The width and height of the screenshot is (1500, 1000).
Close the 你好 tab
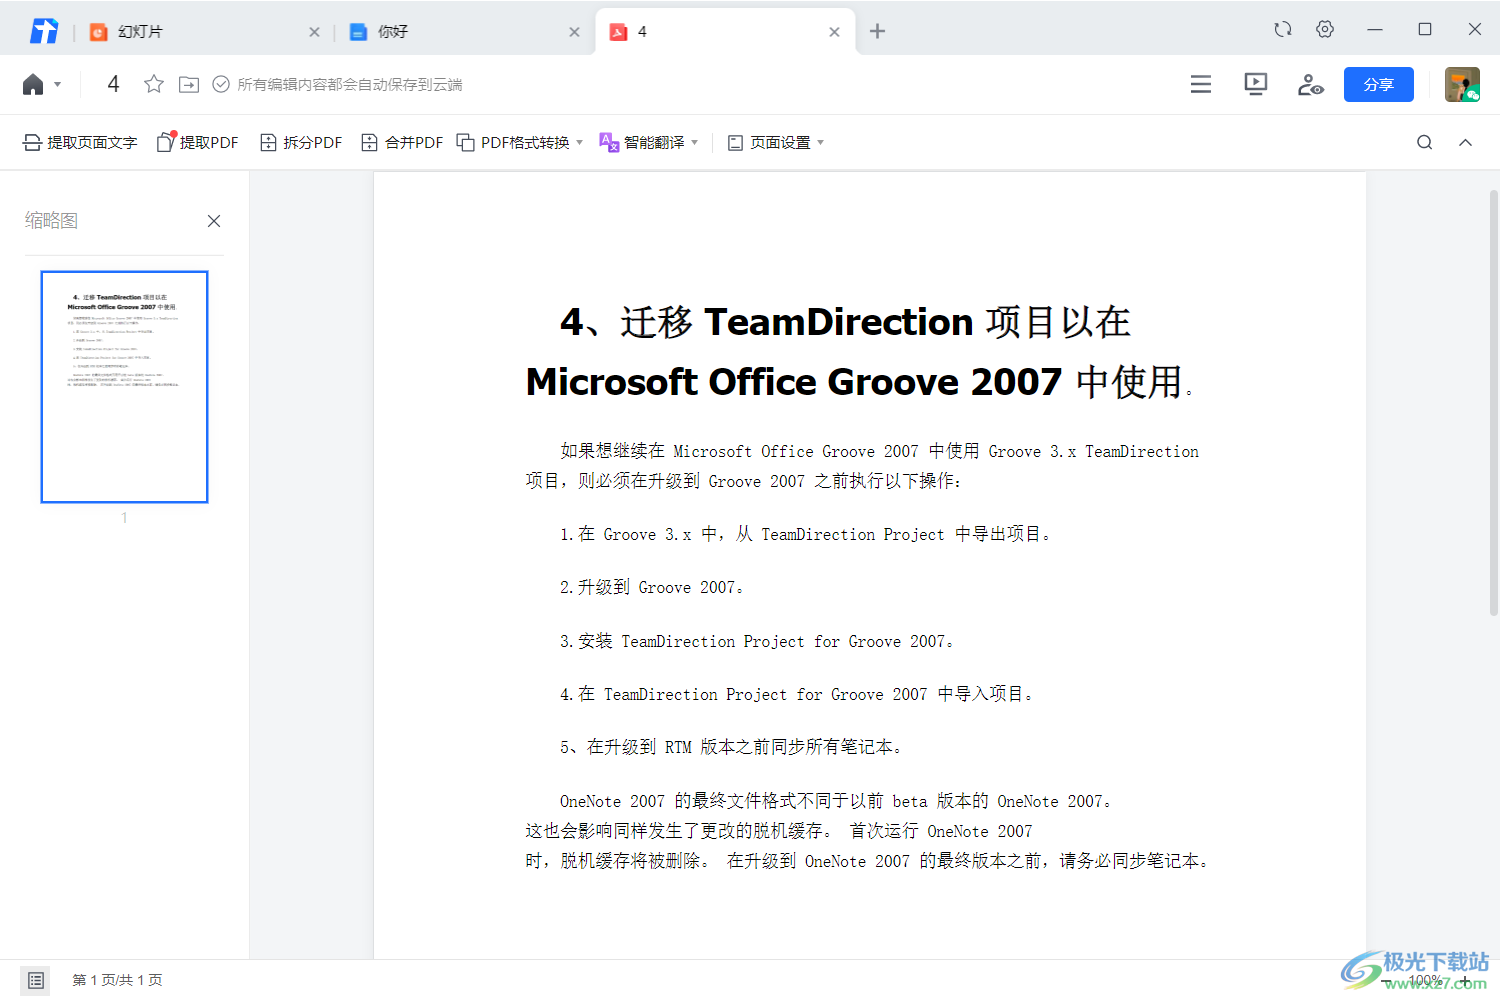[x=574, y=32]
